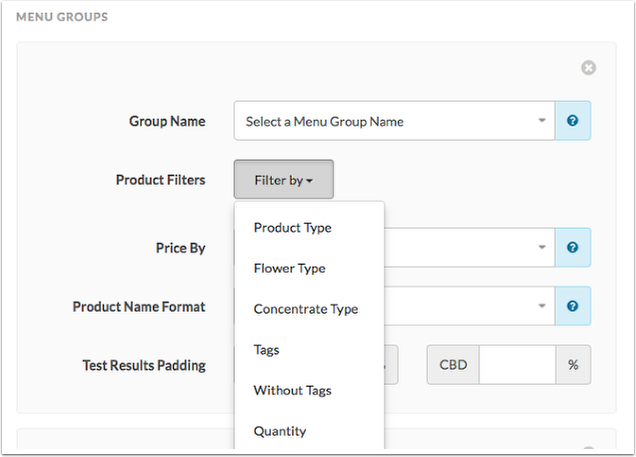Remove the menu group with X icon
Screen dimensions: 636x457
pyautogui.click(x=589, y=67)
